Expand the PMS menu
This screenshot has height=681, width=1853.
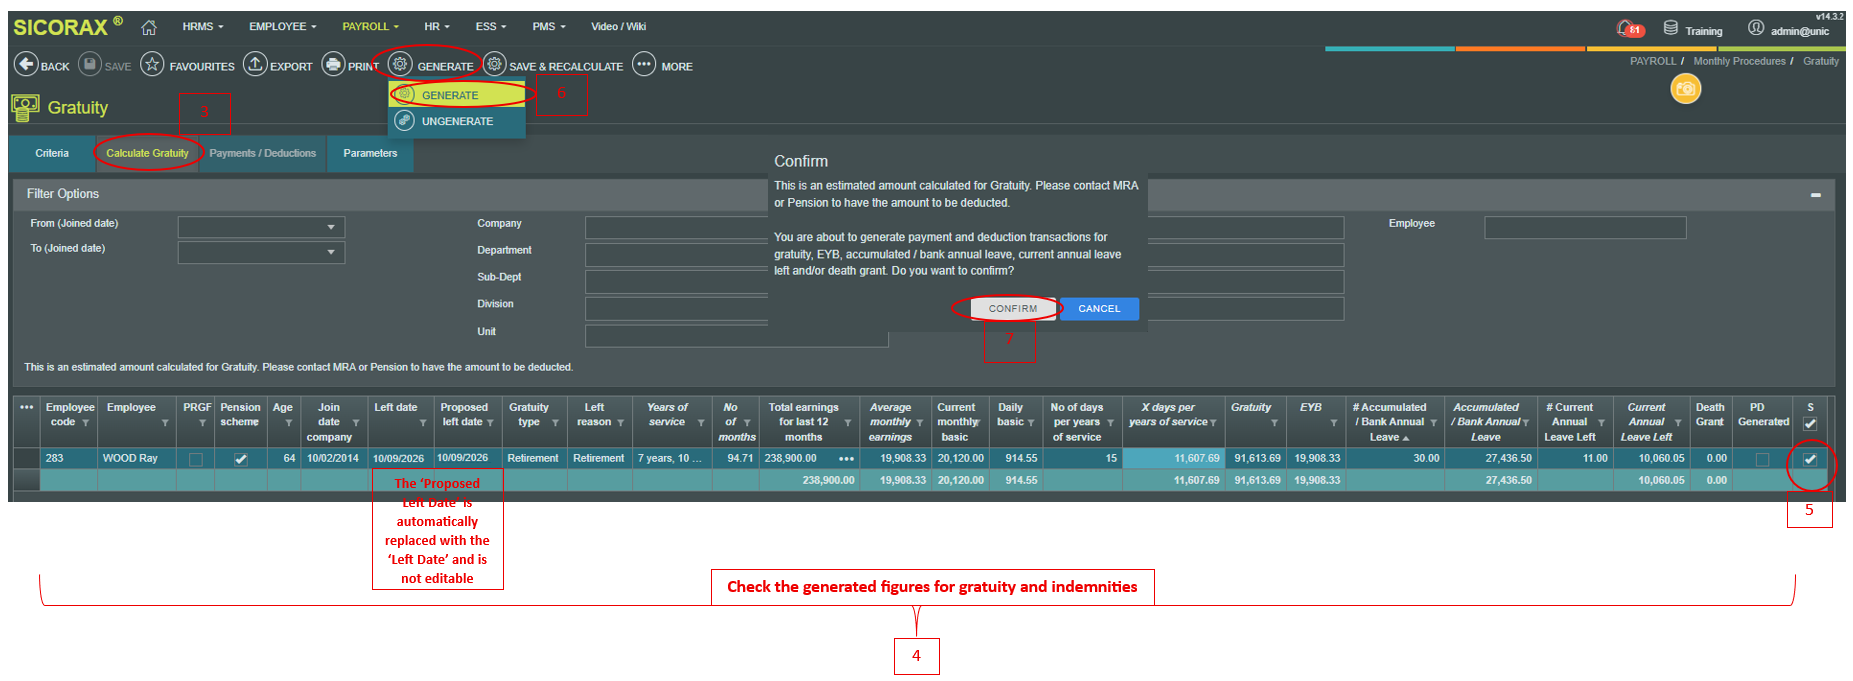(549, 26)
